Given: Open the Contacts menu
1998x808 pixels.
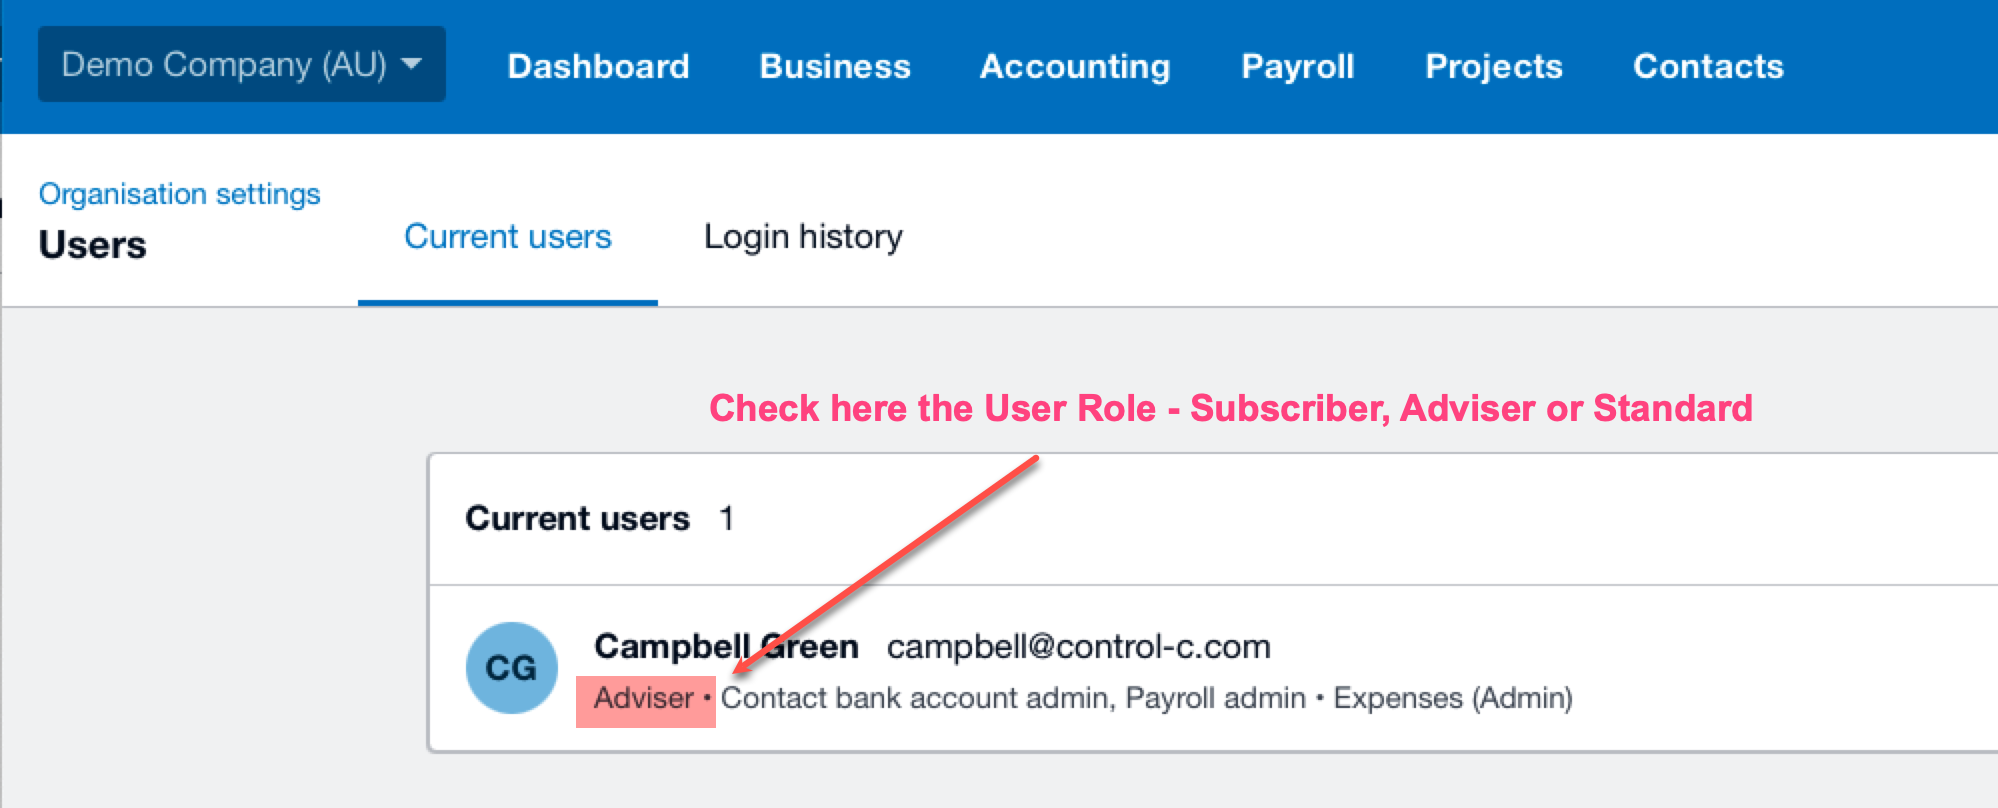Looking at the screenshot, I should [1708, 66].
